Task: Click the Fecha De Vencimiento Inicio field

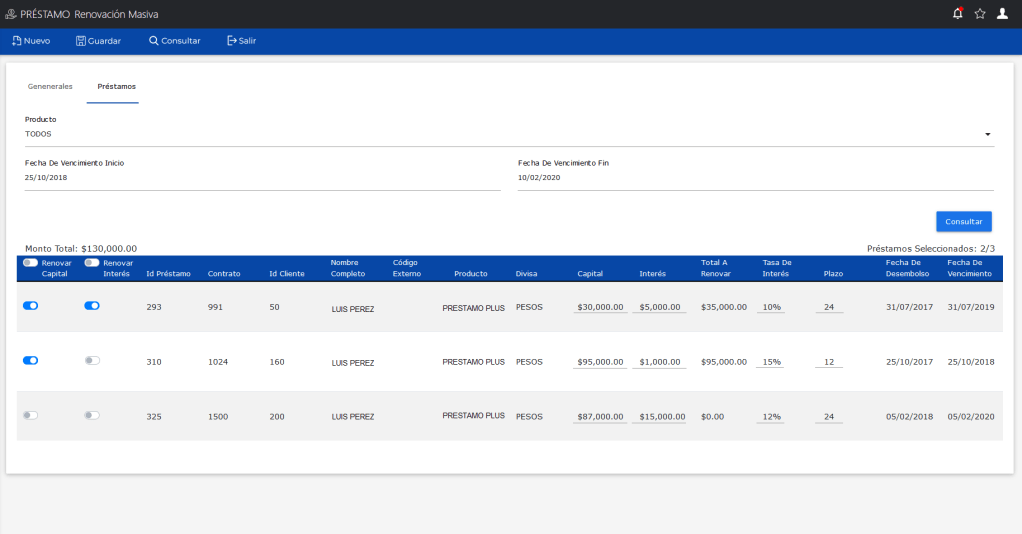Action: pyautogui.click(x=262, y=178)
